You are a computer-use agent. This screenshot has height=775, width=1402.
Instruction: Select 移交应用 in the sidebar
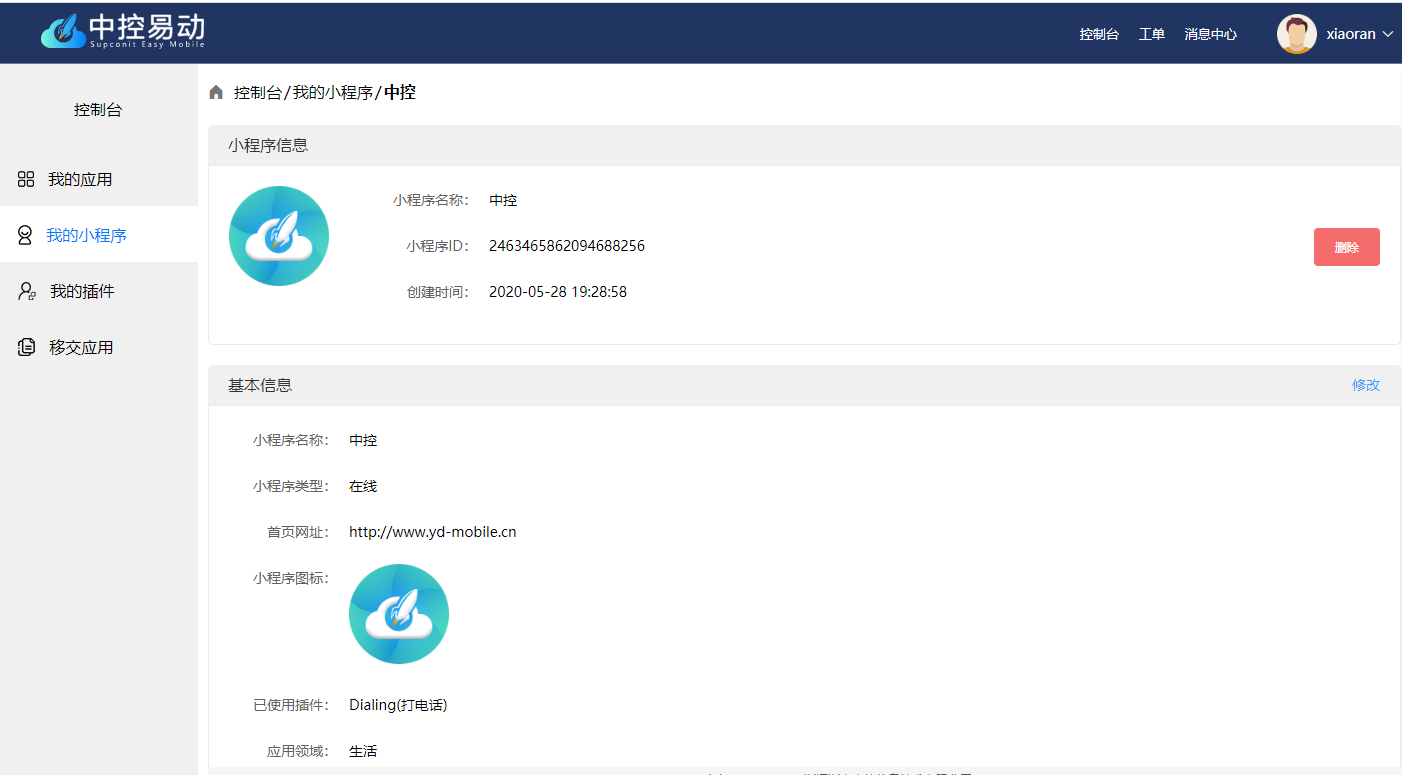click(99, 347)
